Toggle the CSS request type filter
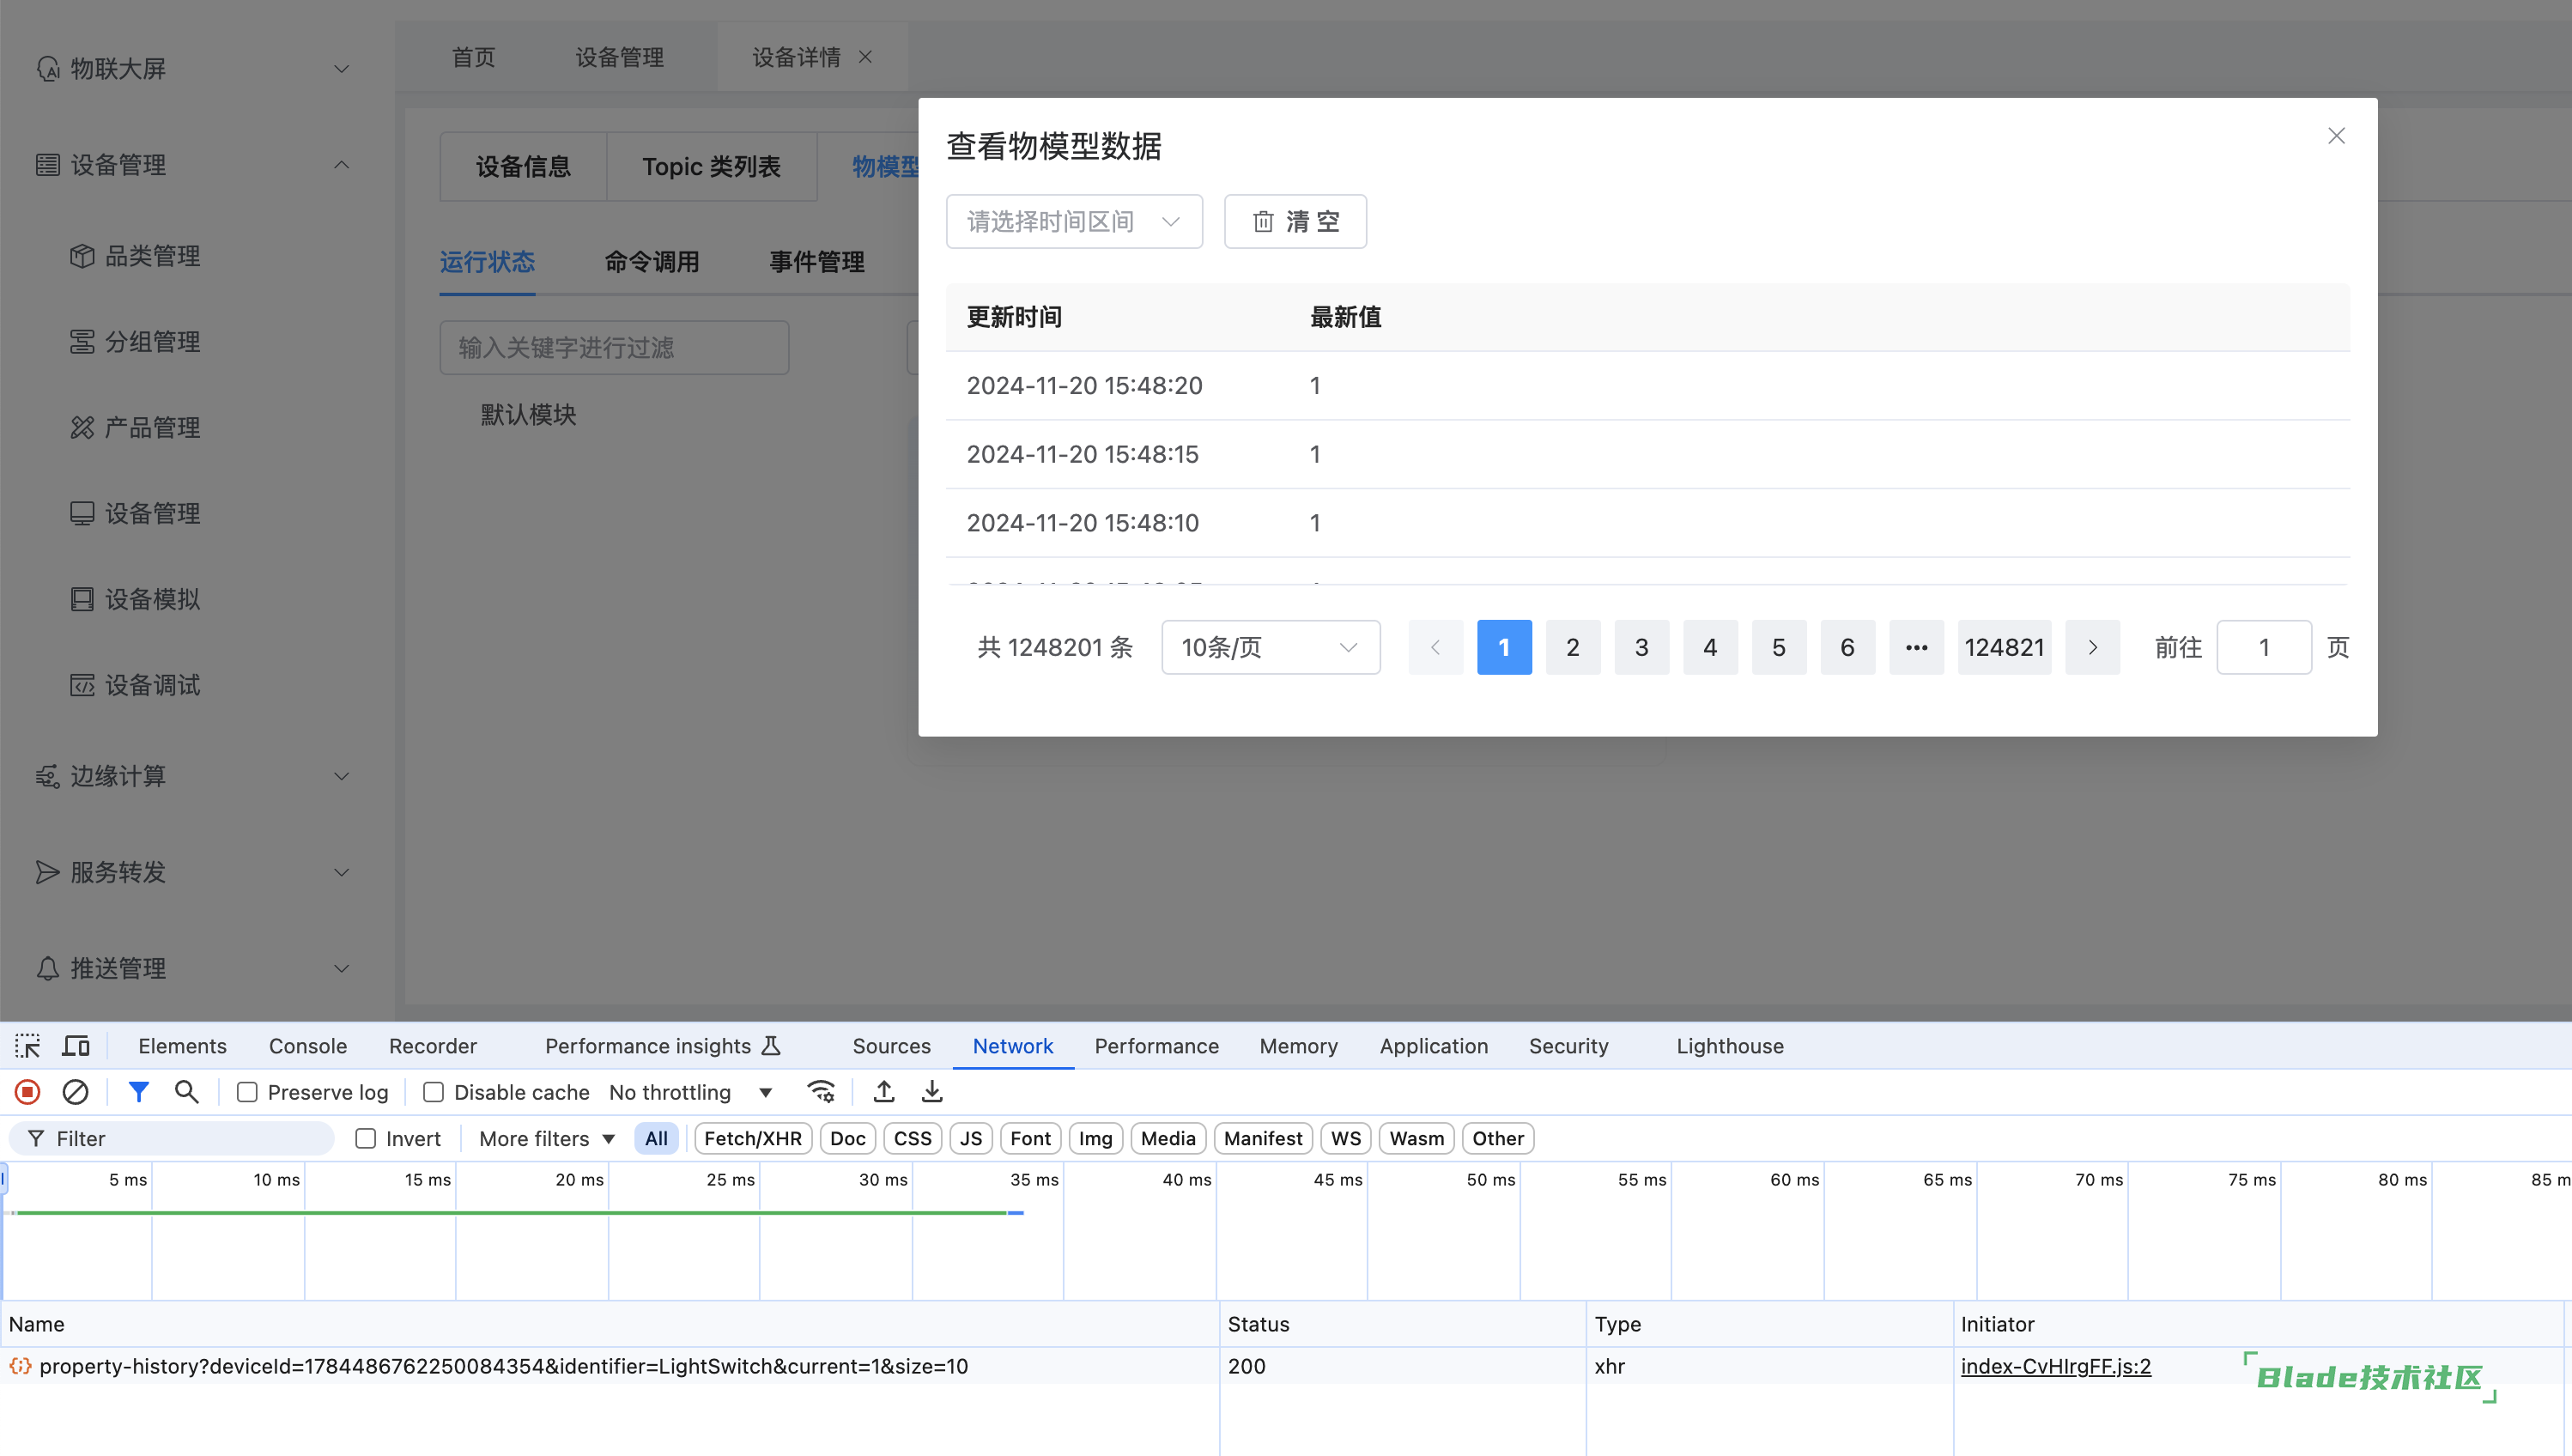Image resolution: width=2572 pixels, height=1456 pixels. point(912,1139)
